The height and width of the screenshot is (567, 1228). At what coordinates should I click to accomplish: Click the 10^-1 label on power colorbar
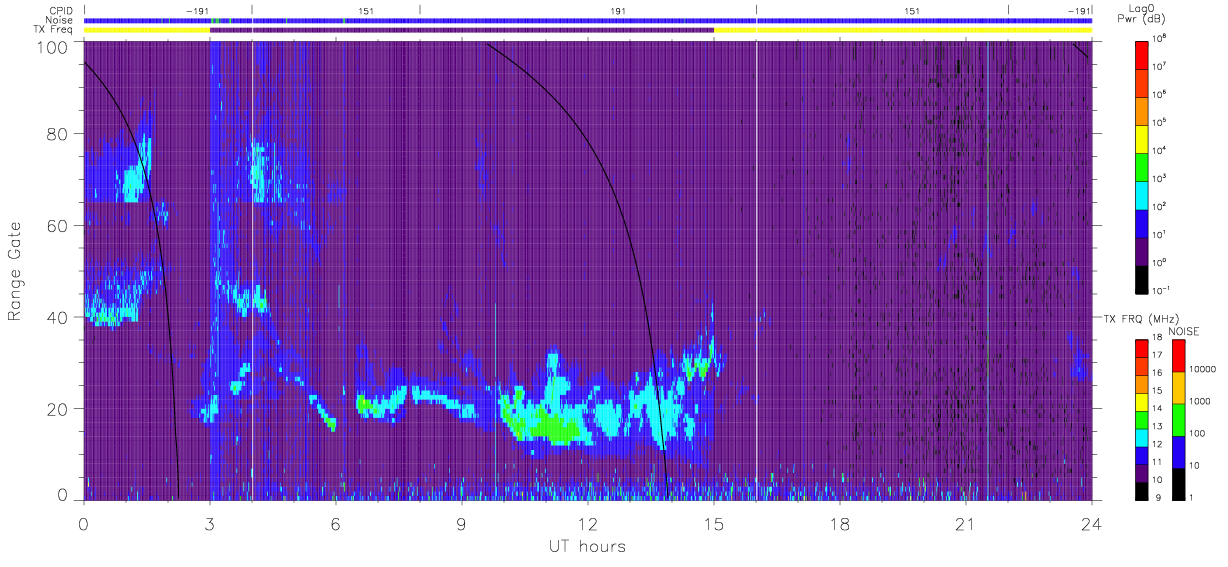click(1161, 291)
